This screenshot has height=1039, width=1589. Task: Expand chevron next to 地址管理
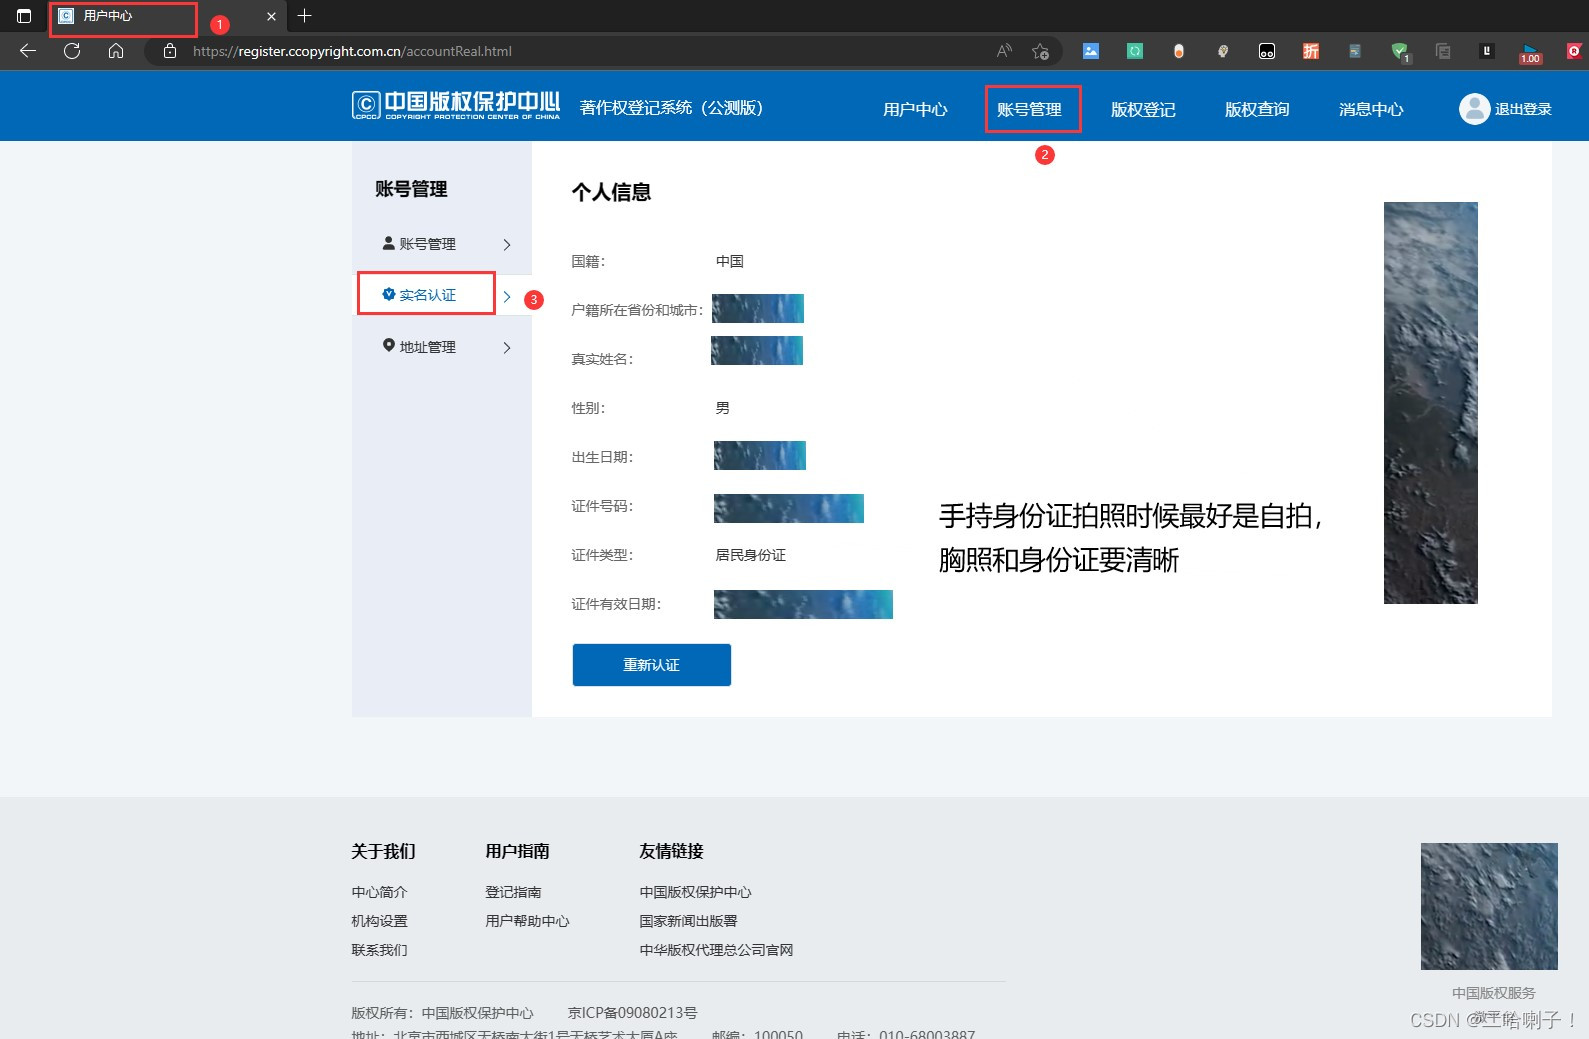(x=507, y=348)
